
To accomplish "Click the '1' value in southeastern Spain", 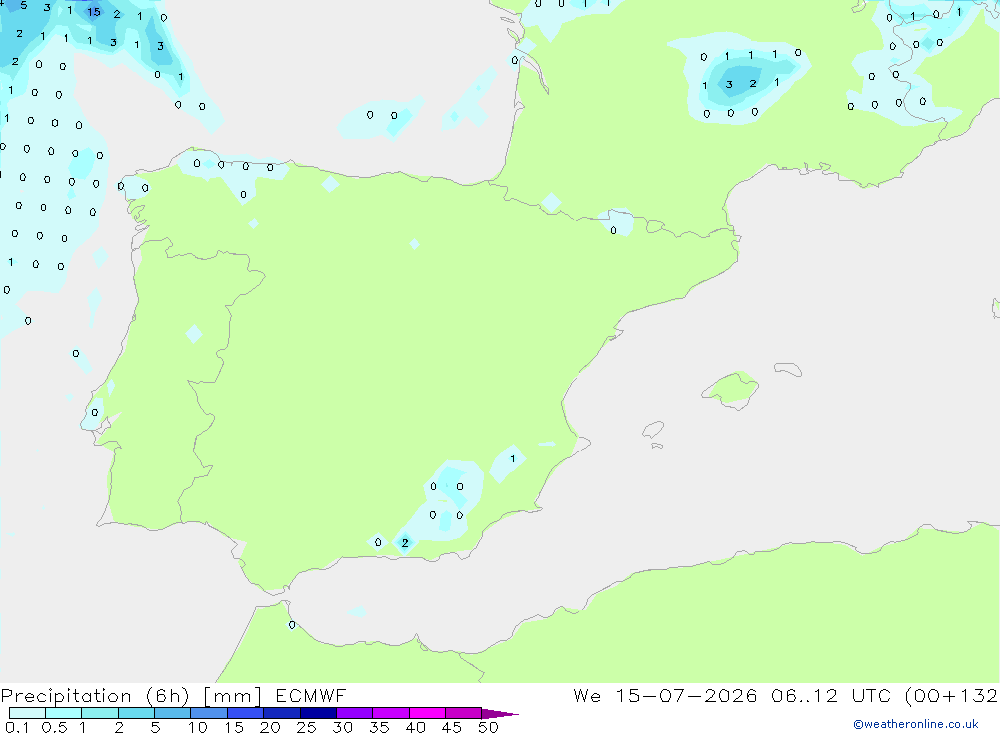I will [513, 458].
